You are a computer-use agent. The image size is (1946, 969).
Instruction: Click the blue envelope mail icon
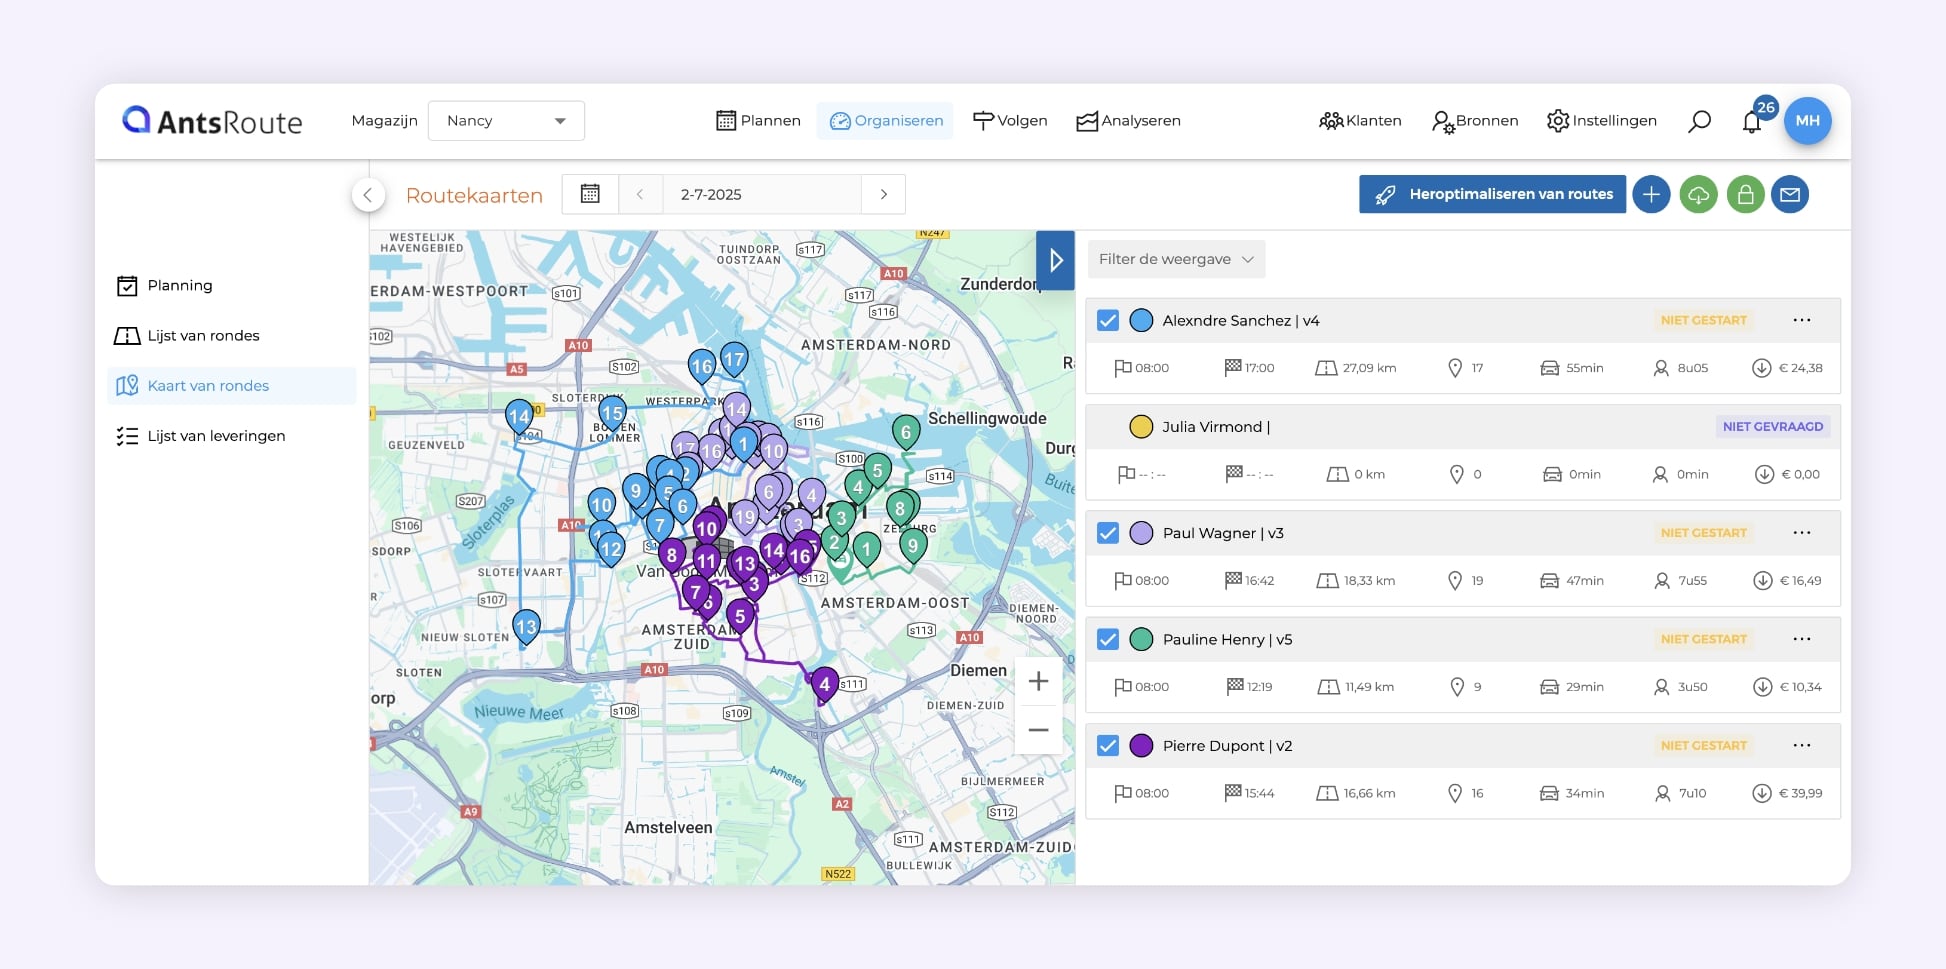(1790, 194)
